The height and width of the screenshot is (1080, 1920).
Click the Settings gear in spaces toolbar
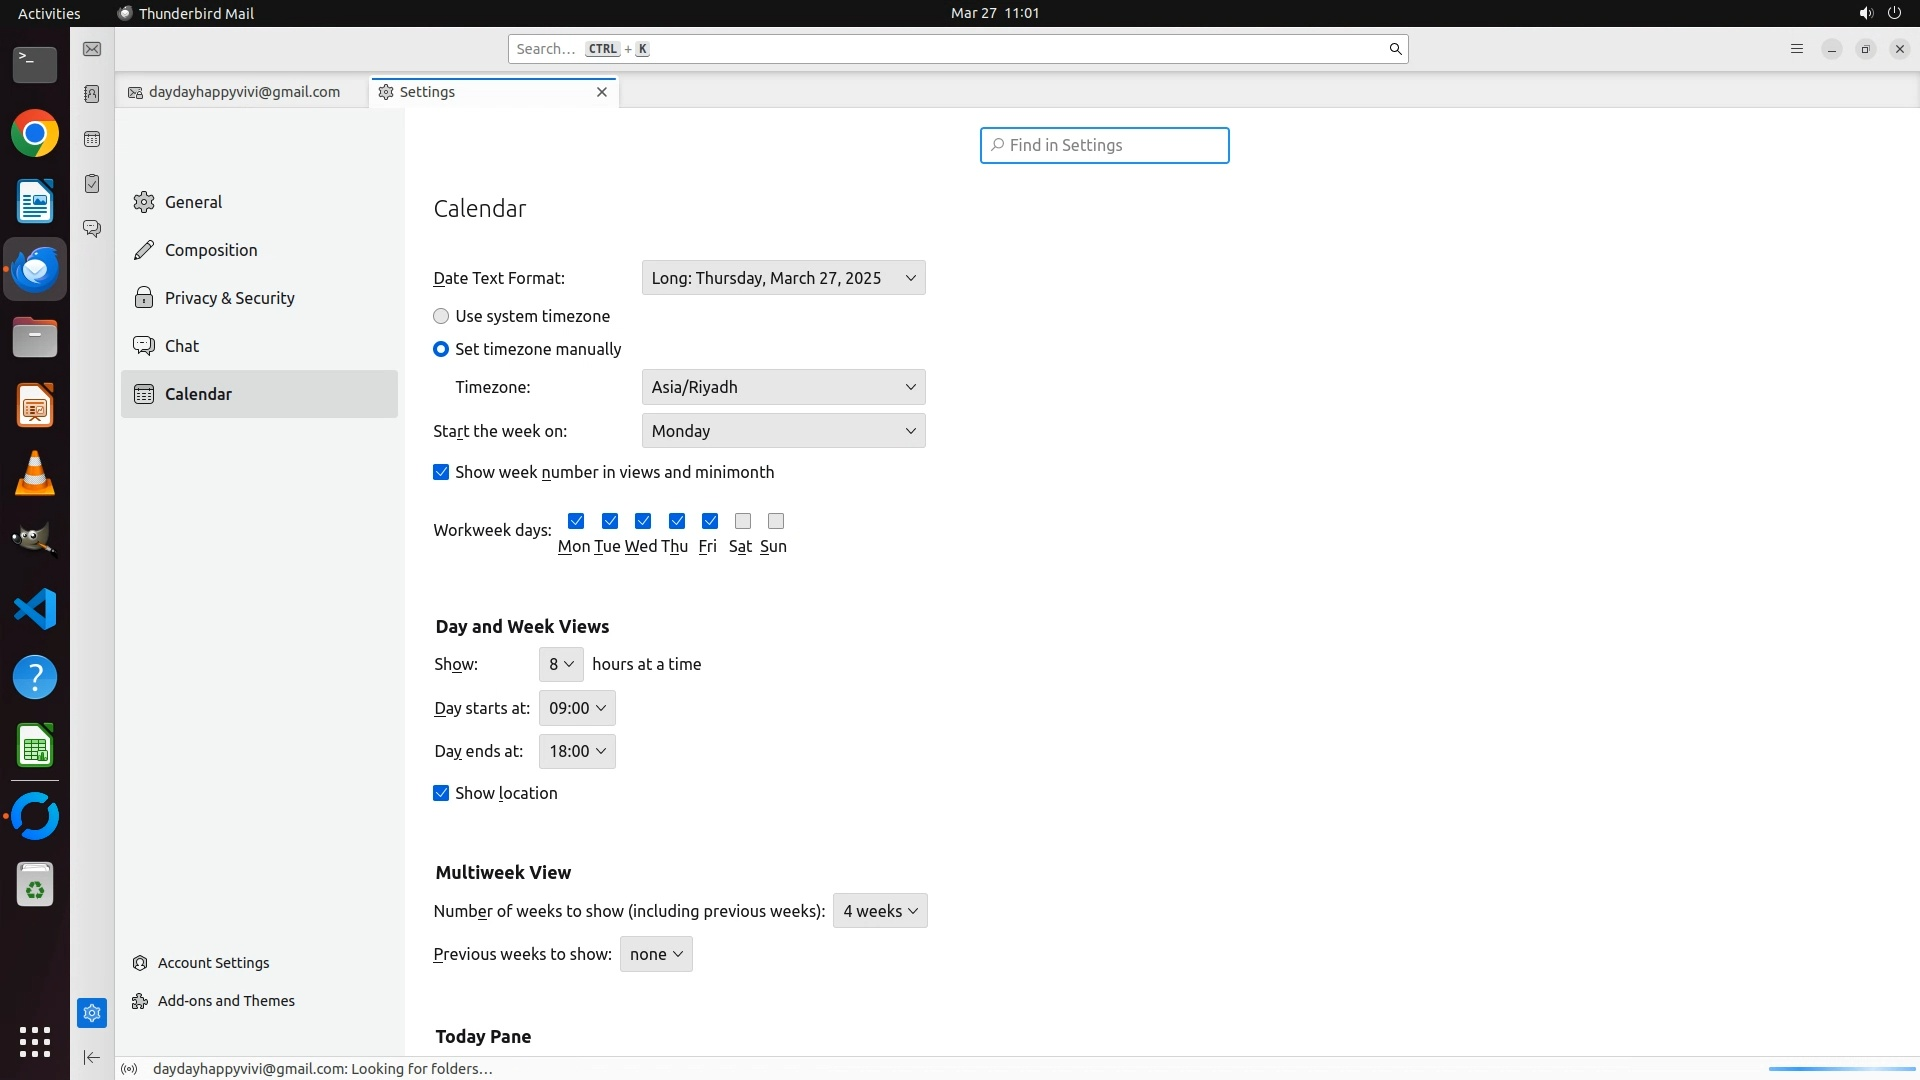click(92, 1013)
